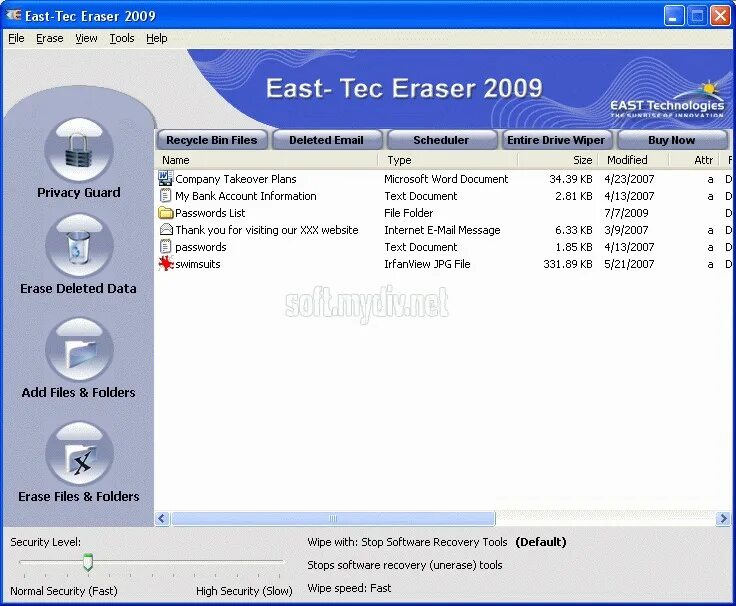Click the 'Erase Deleted Data' label
The width and height of the screenshot is (736, 606).
click(x=78, y=288)
